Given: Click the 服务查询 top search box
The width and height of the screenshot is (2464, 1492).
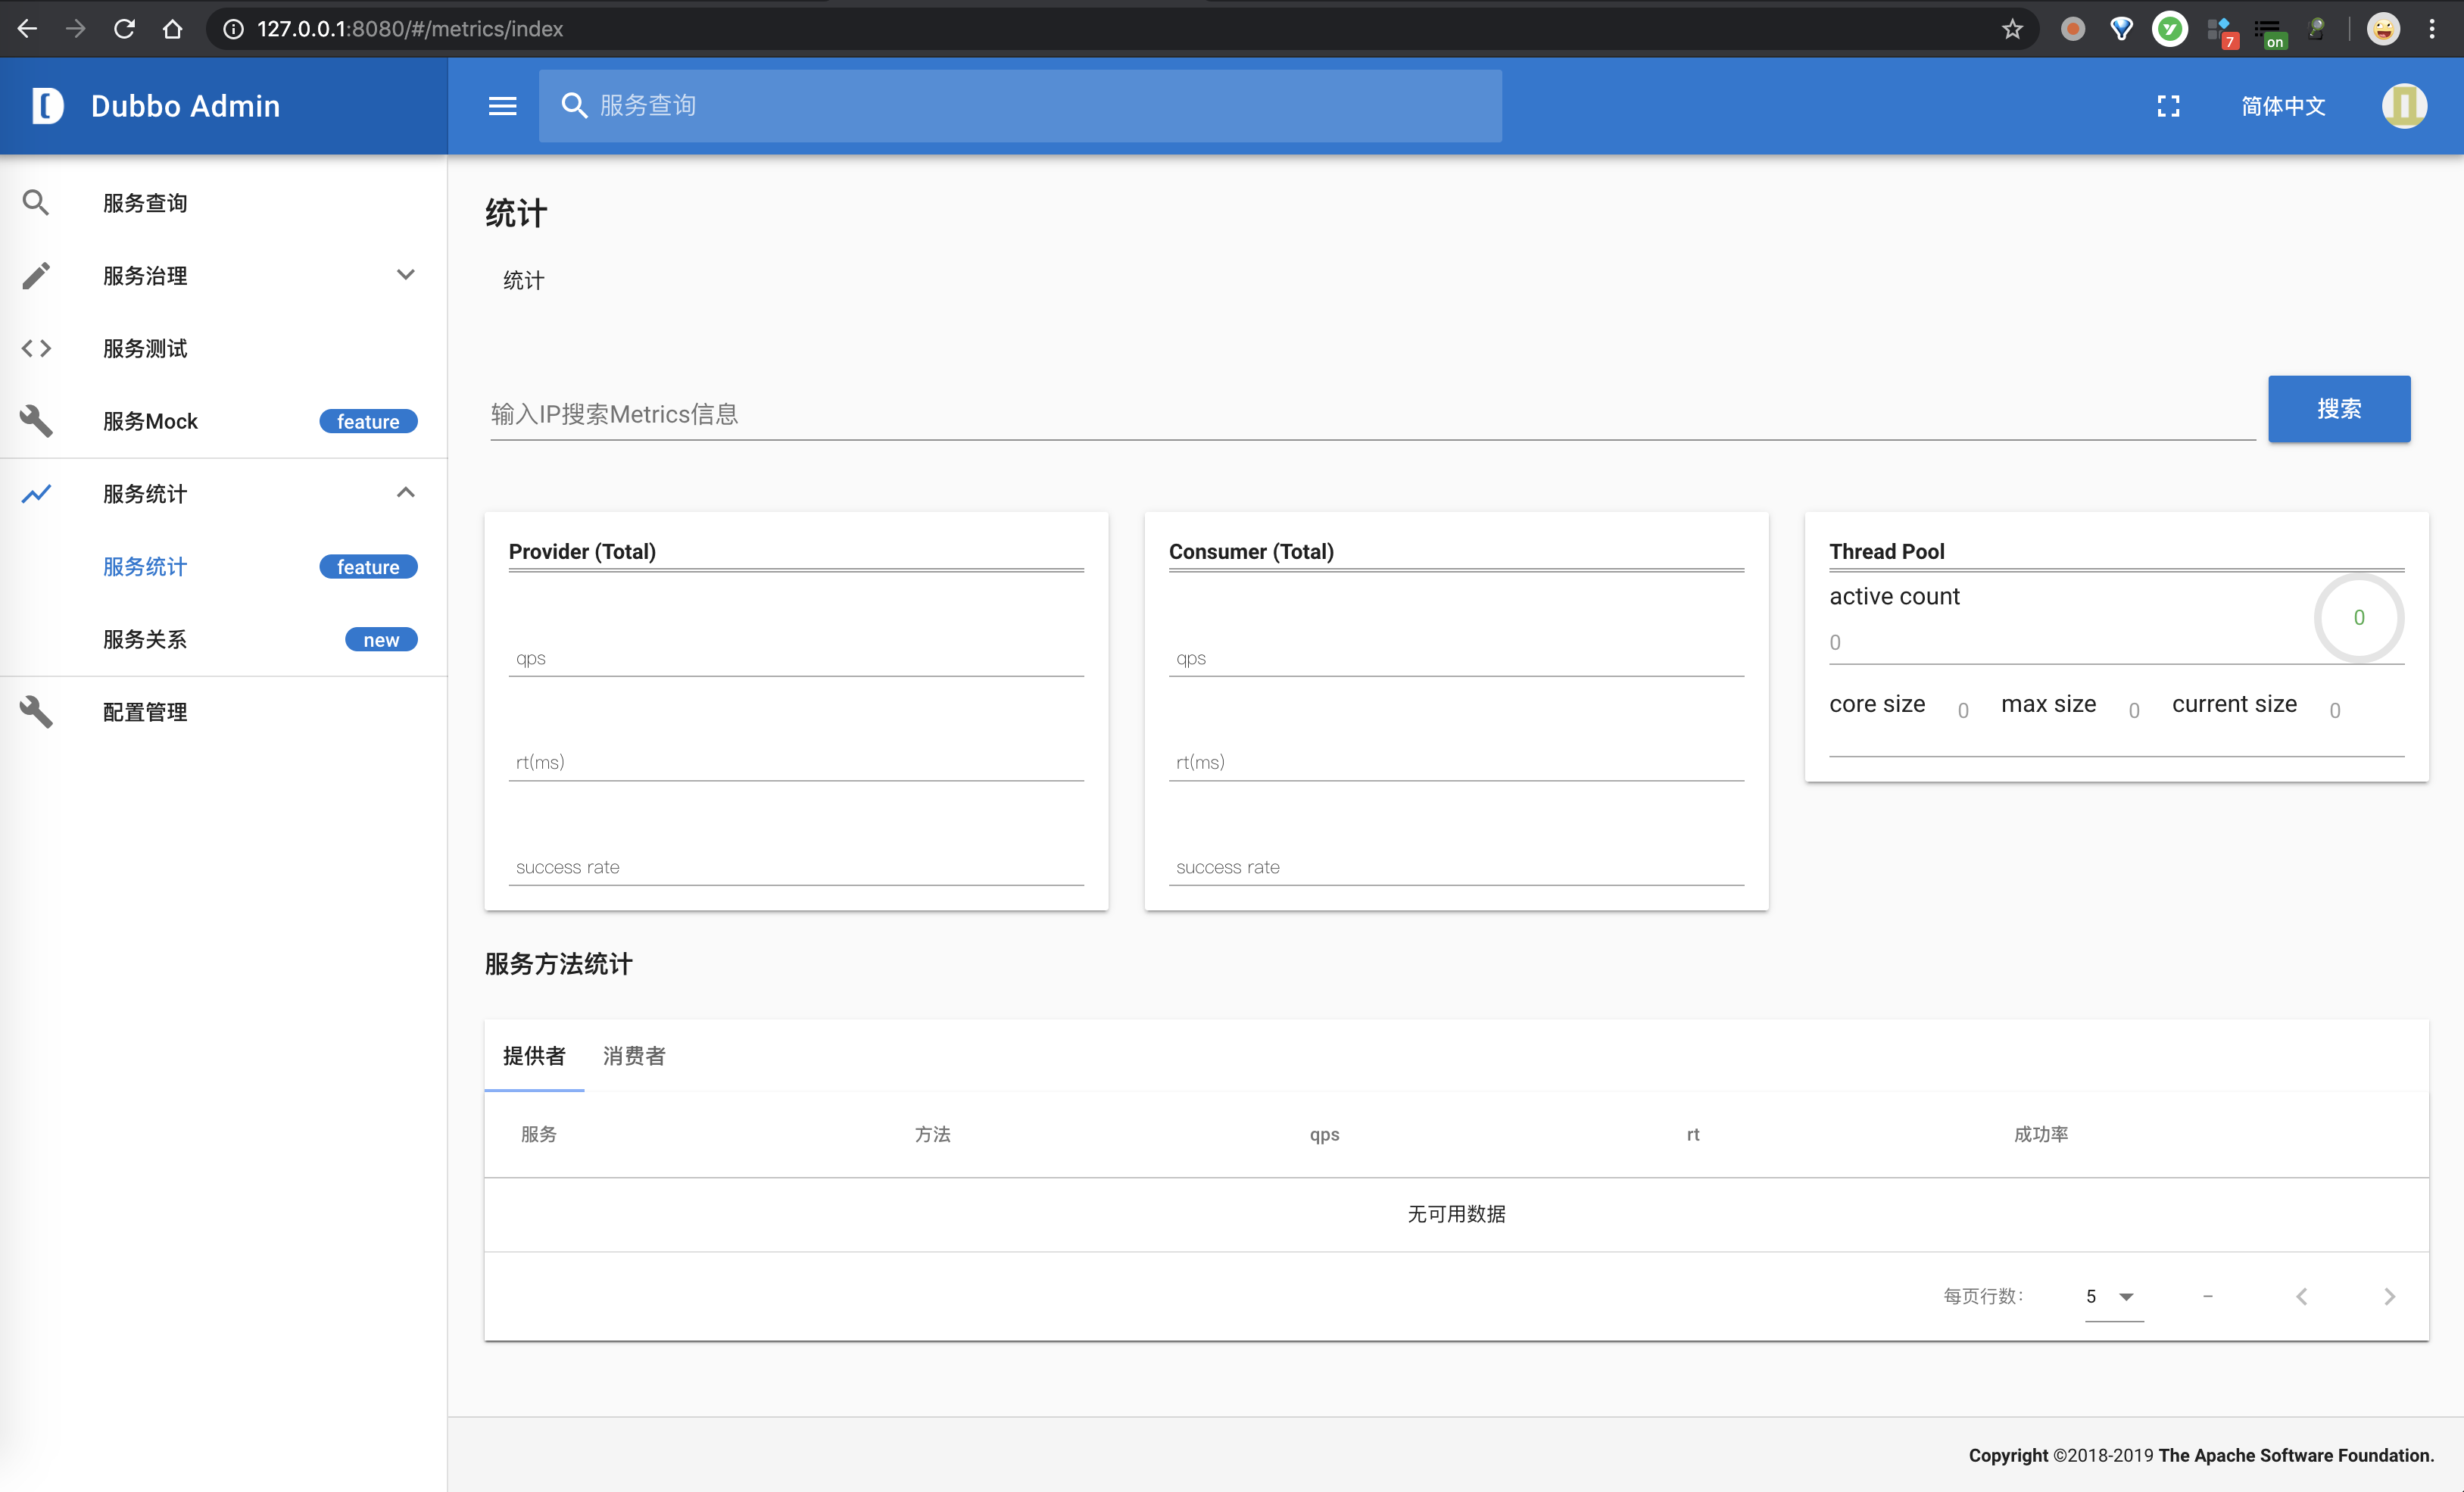Looking at the screenshot, I should pyautogui.click(x=1020, y=106).
